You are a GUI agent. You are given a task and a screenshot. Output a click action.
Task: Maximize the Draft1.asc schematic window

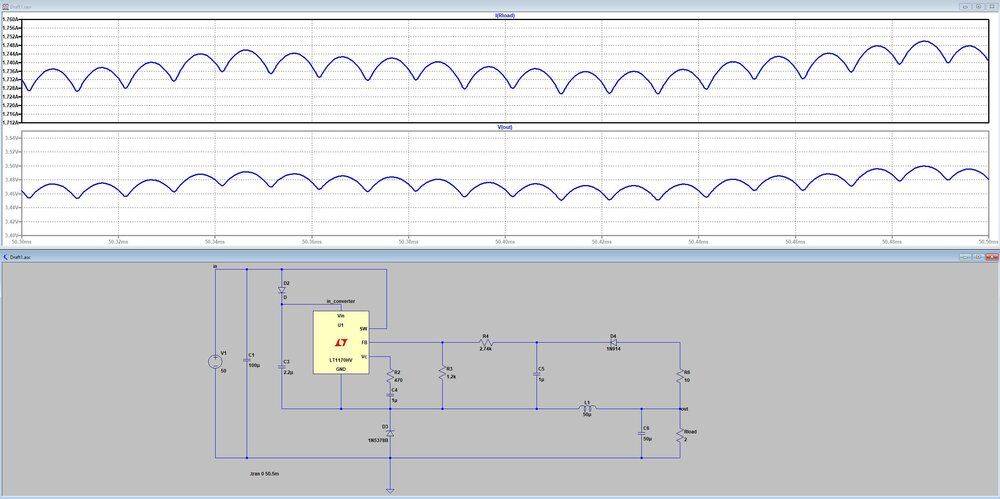[x=977, y=258]
